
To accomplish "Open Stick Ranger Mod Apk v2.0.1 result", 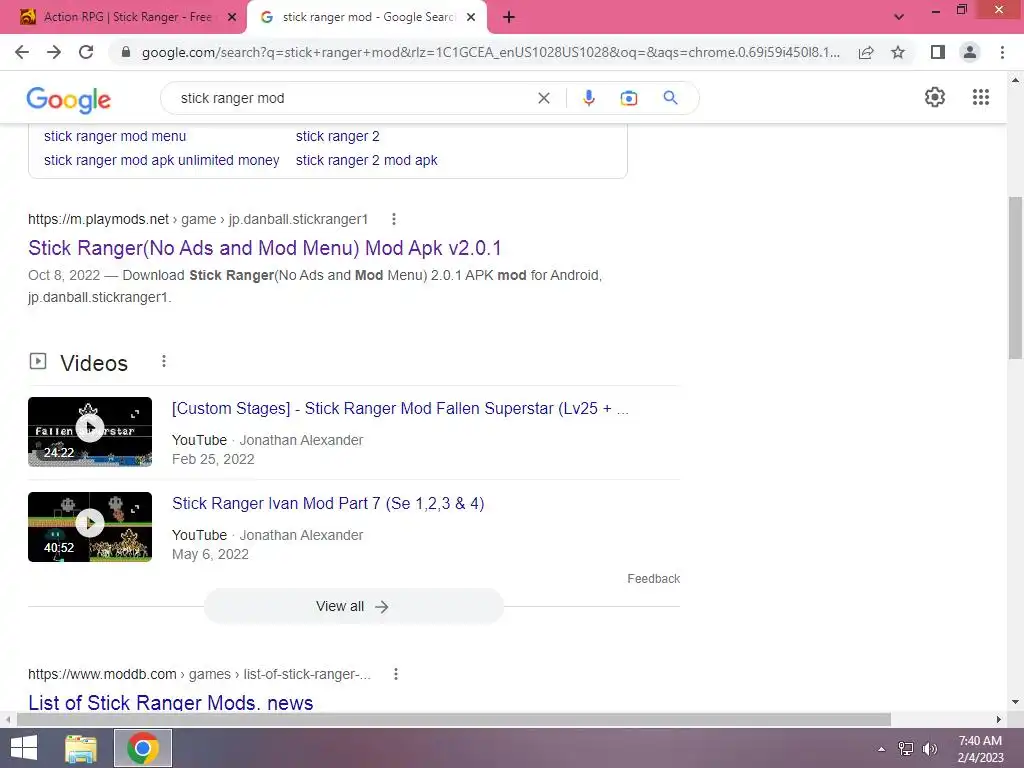I will coord(264,248).
